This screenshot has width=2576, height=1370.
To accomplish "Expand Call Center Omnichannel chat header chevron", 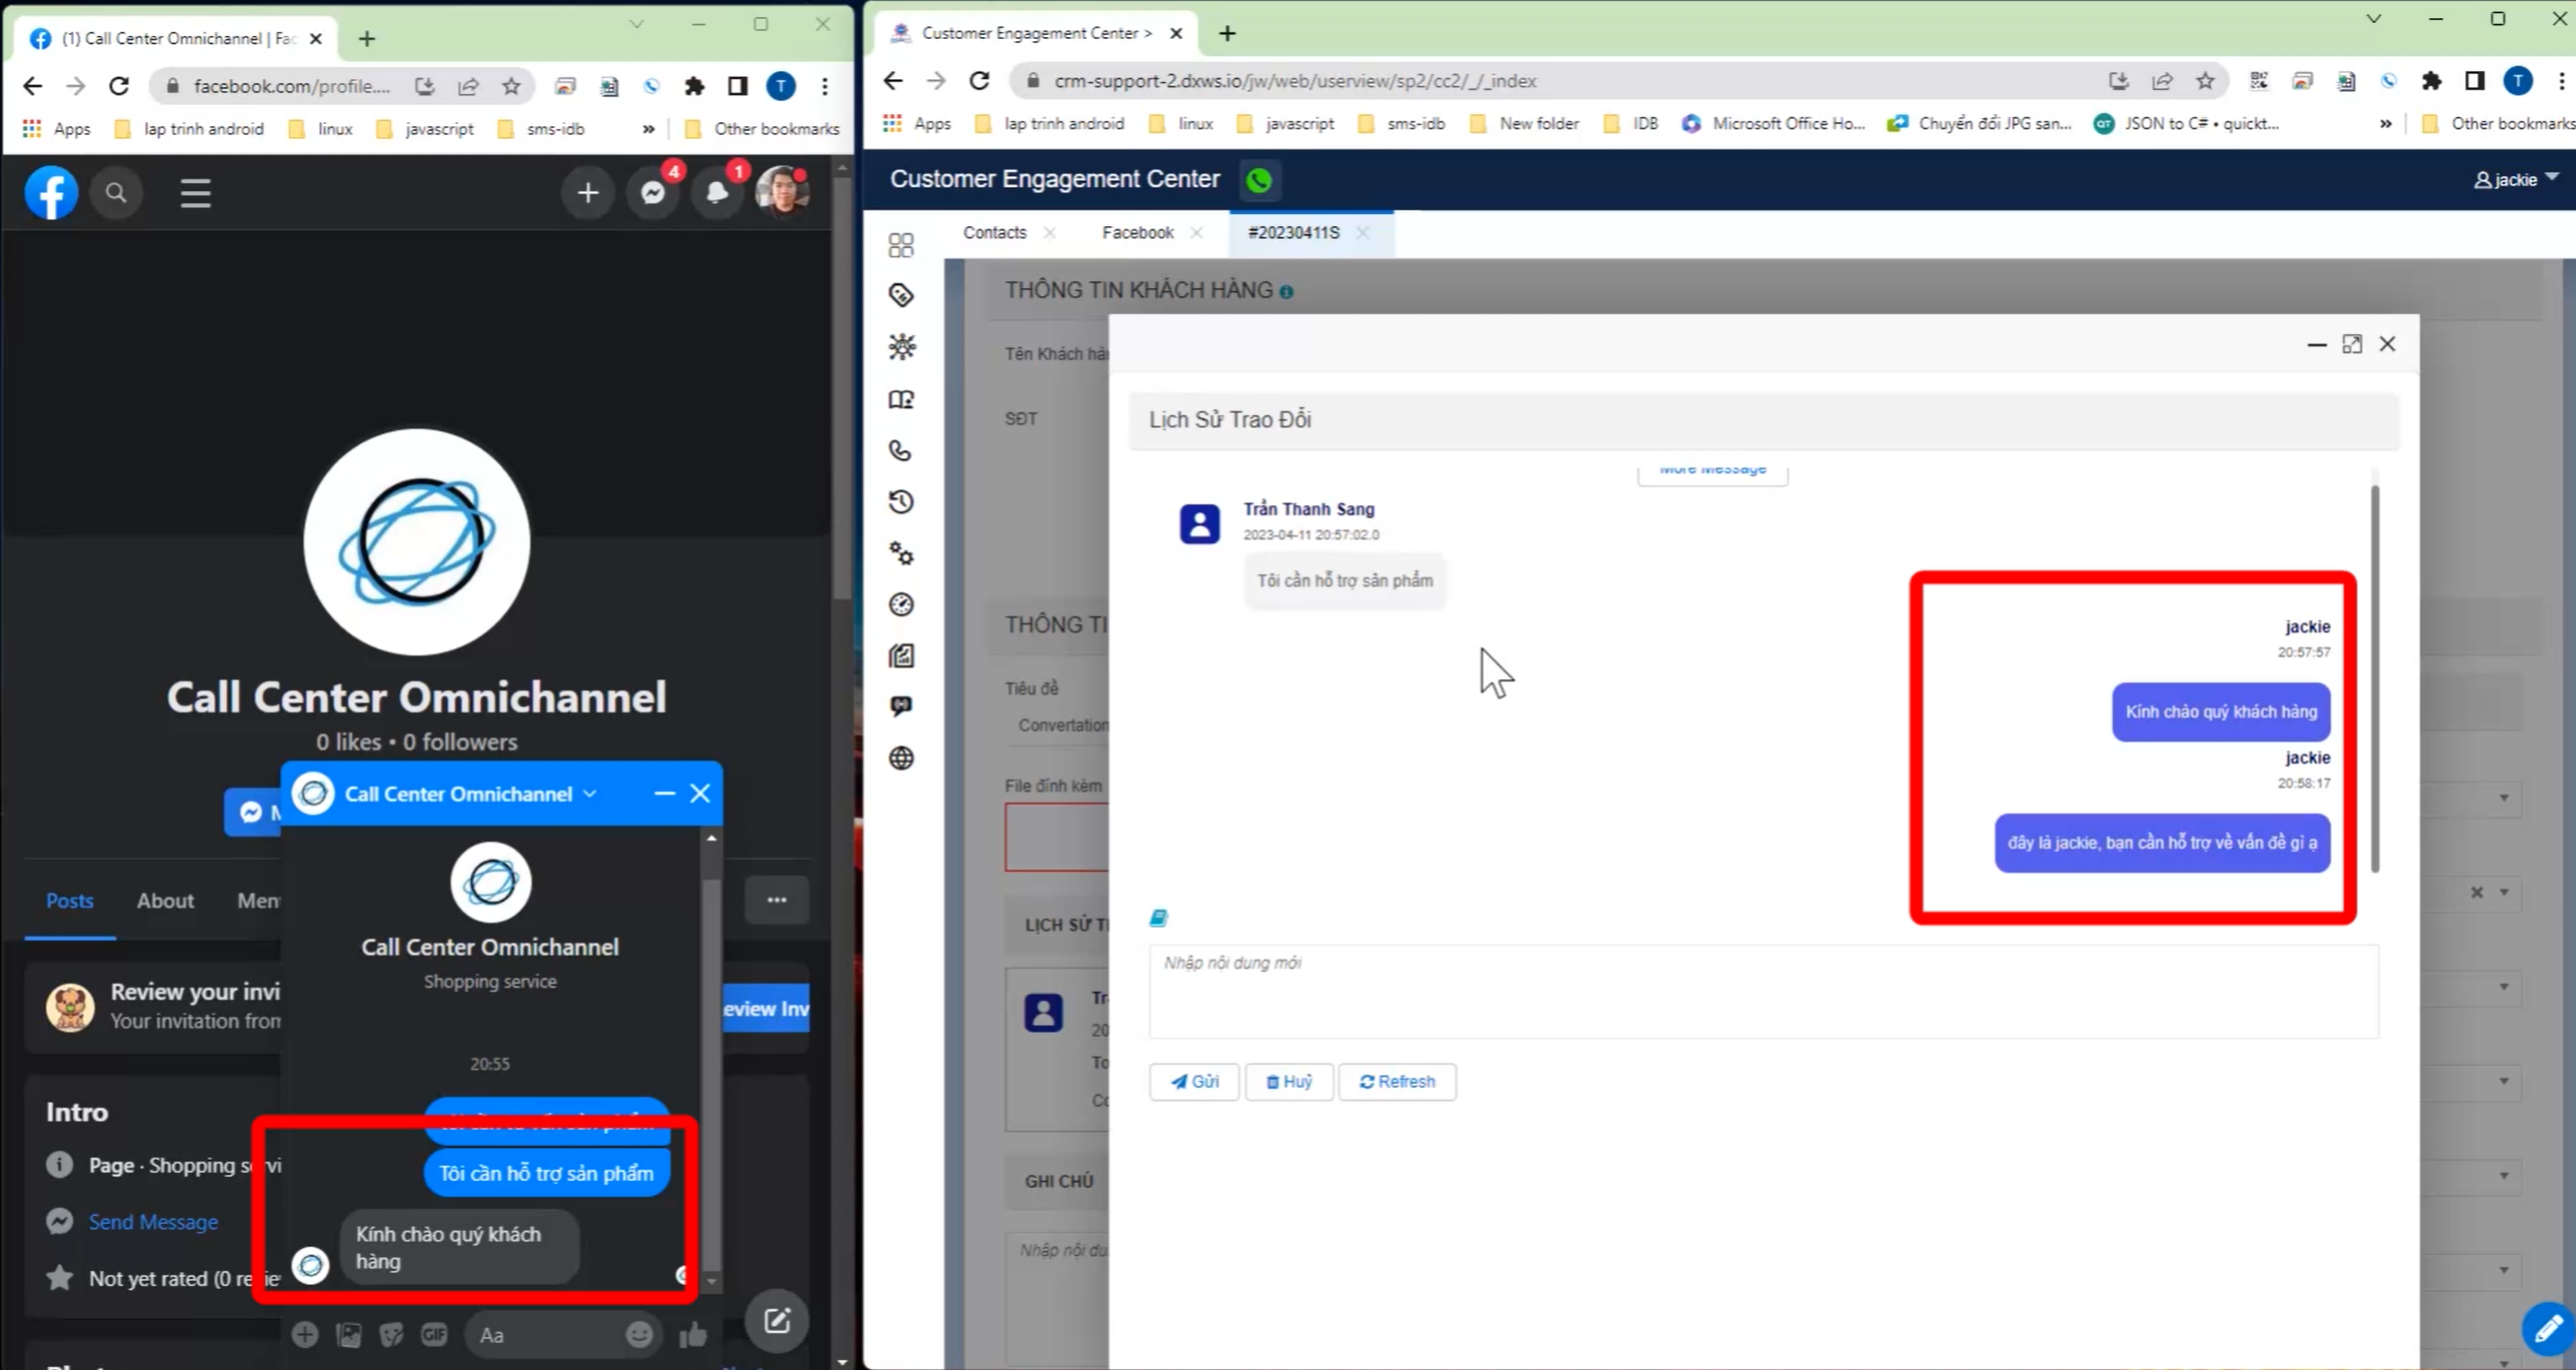I will click(x=590, y=793).
